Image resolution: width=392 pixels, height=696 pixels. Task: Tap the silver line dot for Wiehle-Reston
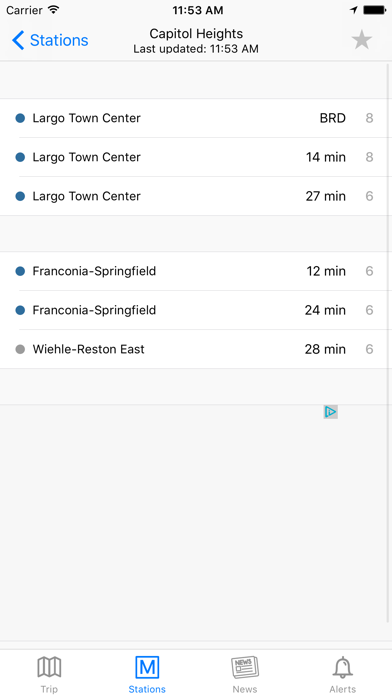pos(20,349)
